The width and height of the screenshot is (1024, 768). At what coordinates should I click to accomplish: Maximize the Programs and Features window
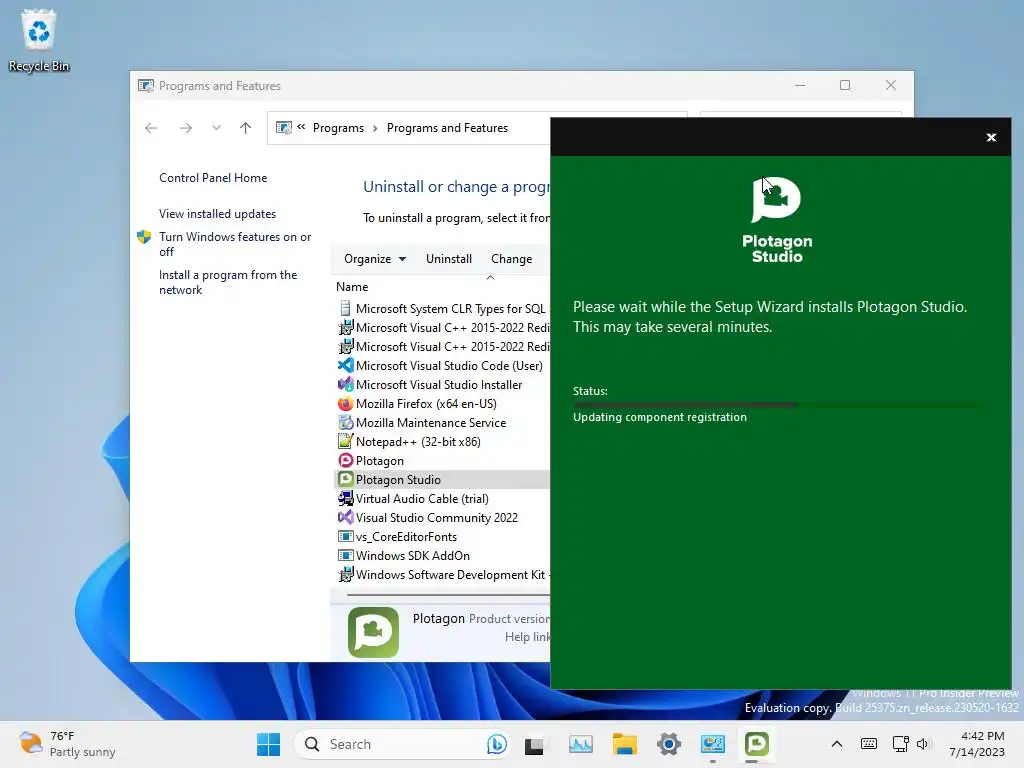[x=845, y=86]
